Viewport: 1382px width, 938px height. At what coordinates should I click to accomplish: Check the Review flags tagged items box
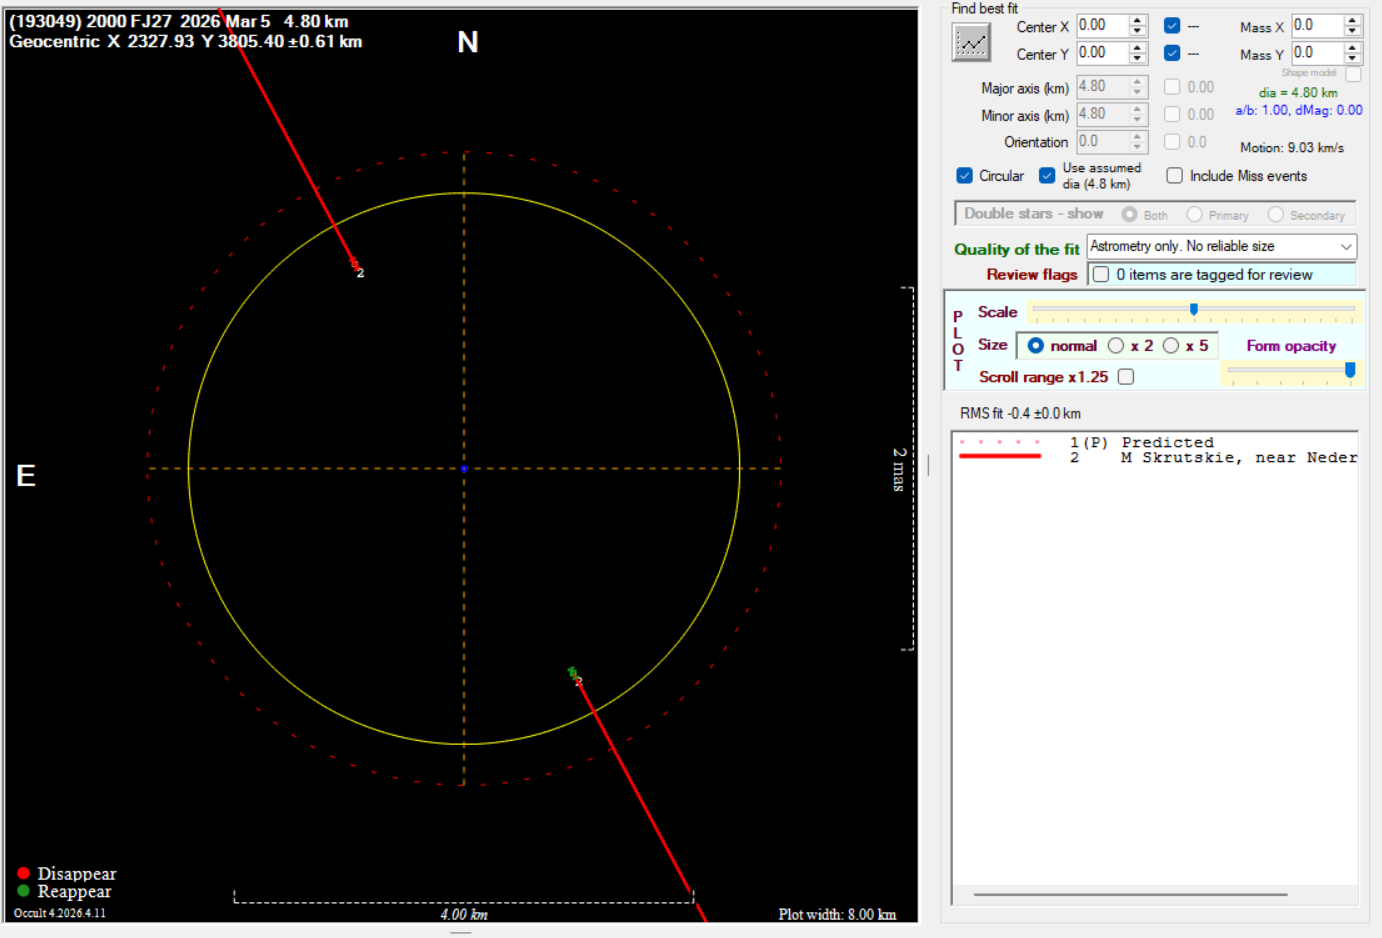(1101, 275)
